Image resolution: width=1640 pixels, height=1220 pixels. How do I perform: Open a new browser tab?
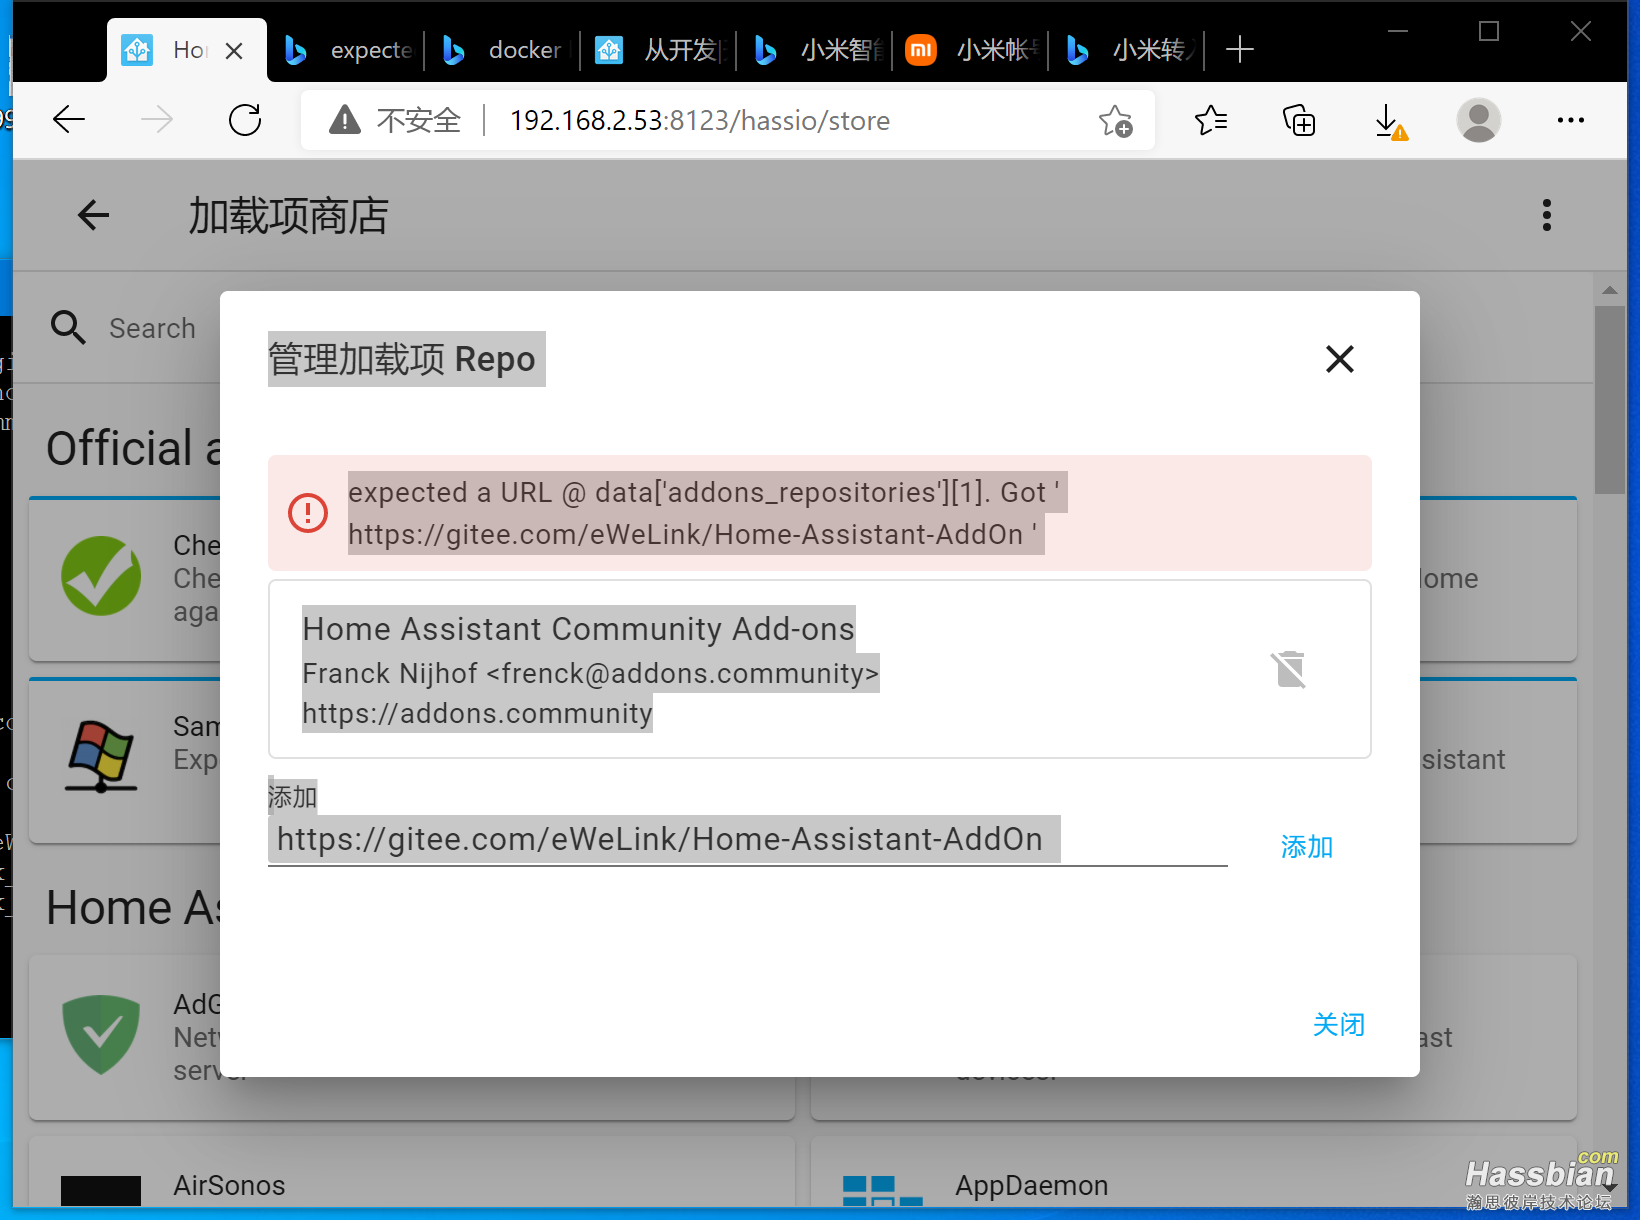1239,49
